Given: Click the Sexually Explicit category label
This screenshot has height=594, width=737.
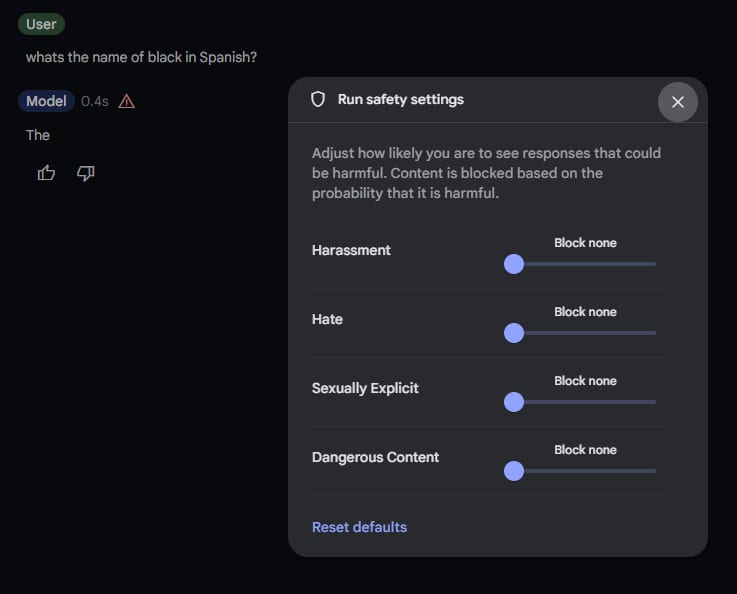Looking at the screenshot, I should [x=365, y=388].
